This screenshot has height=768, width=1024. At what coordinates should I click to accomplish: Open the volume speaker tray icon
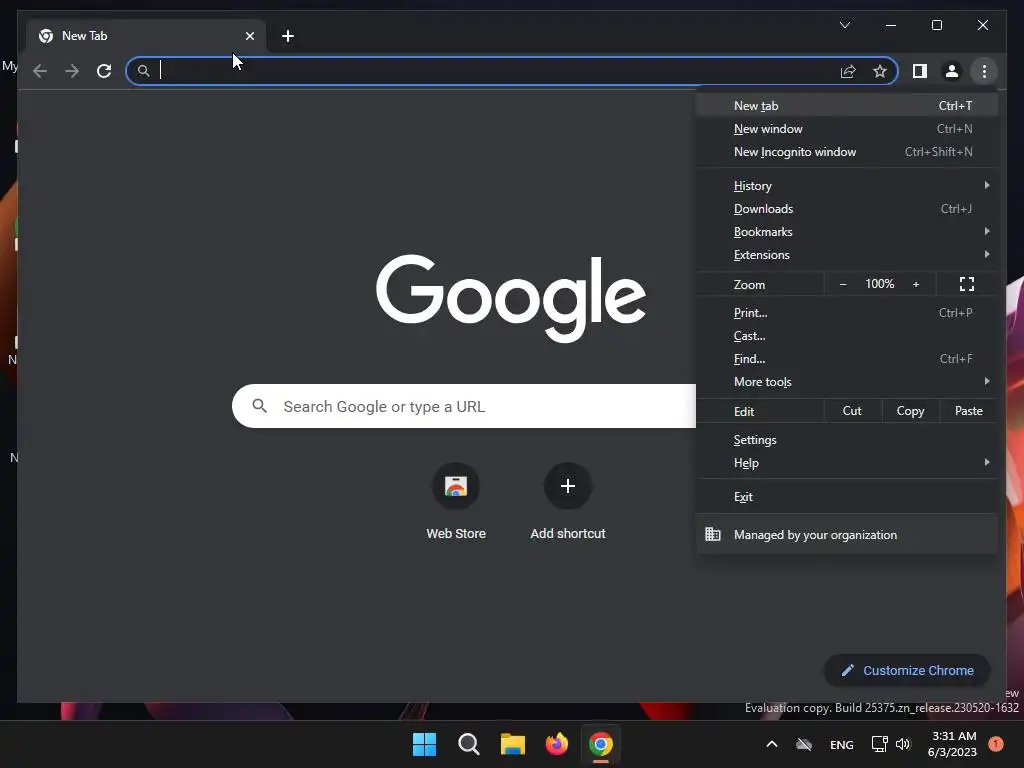point(903,744)
